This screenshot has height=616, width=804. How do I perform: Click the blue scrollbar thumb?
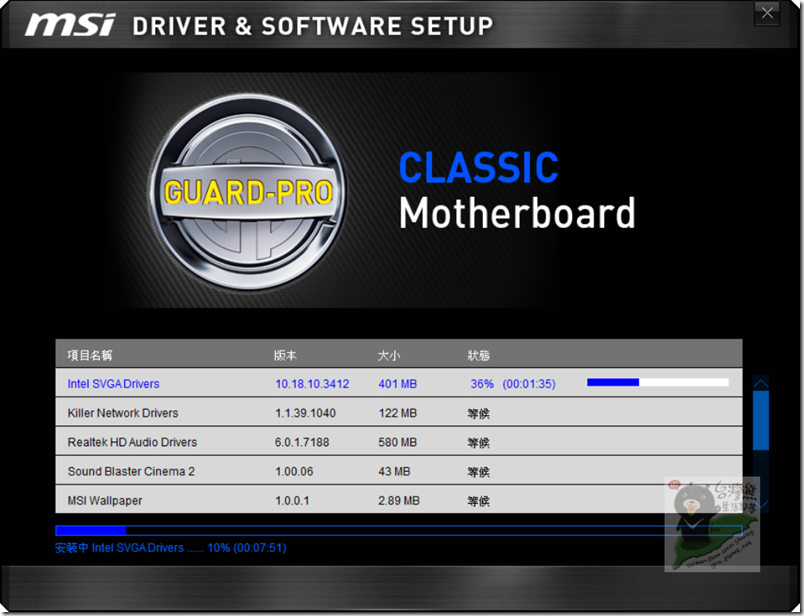click(761, 421)
